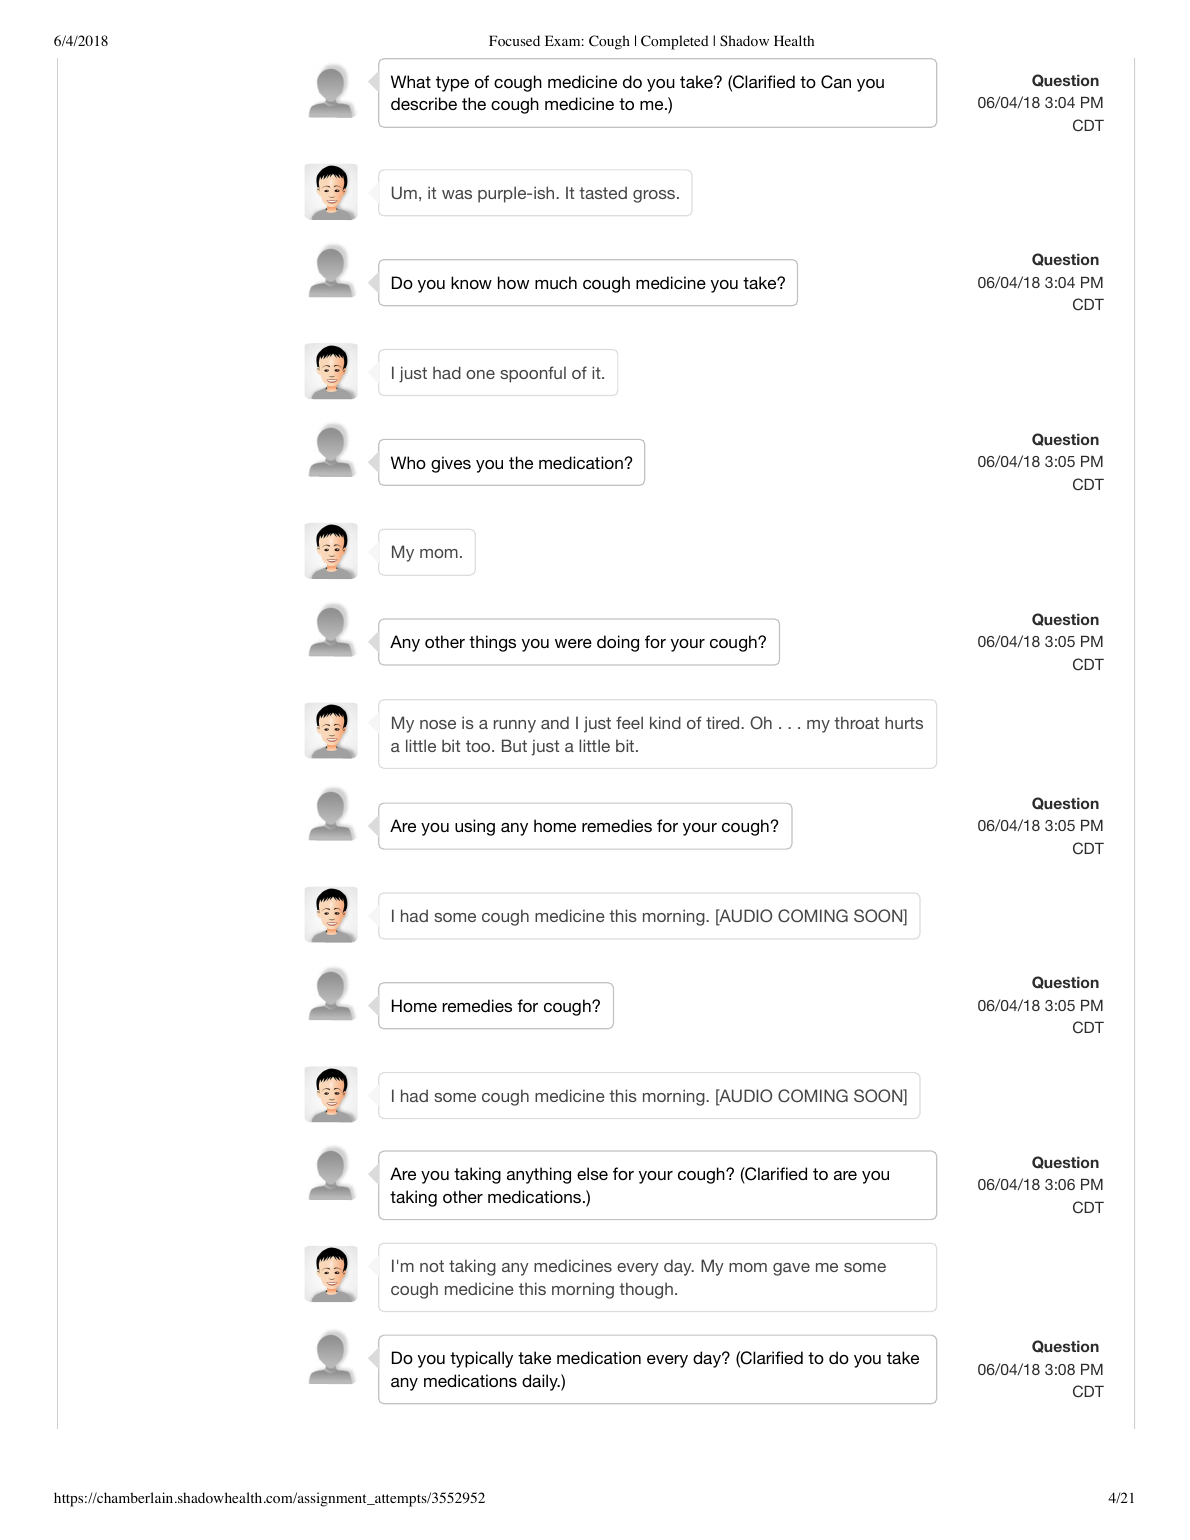Click patient avatar next to "Um, it was purple-ish"
This screenshot has height=1540, width=1190.
click(331, 192)
